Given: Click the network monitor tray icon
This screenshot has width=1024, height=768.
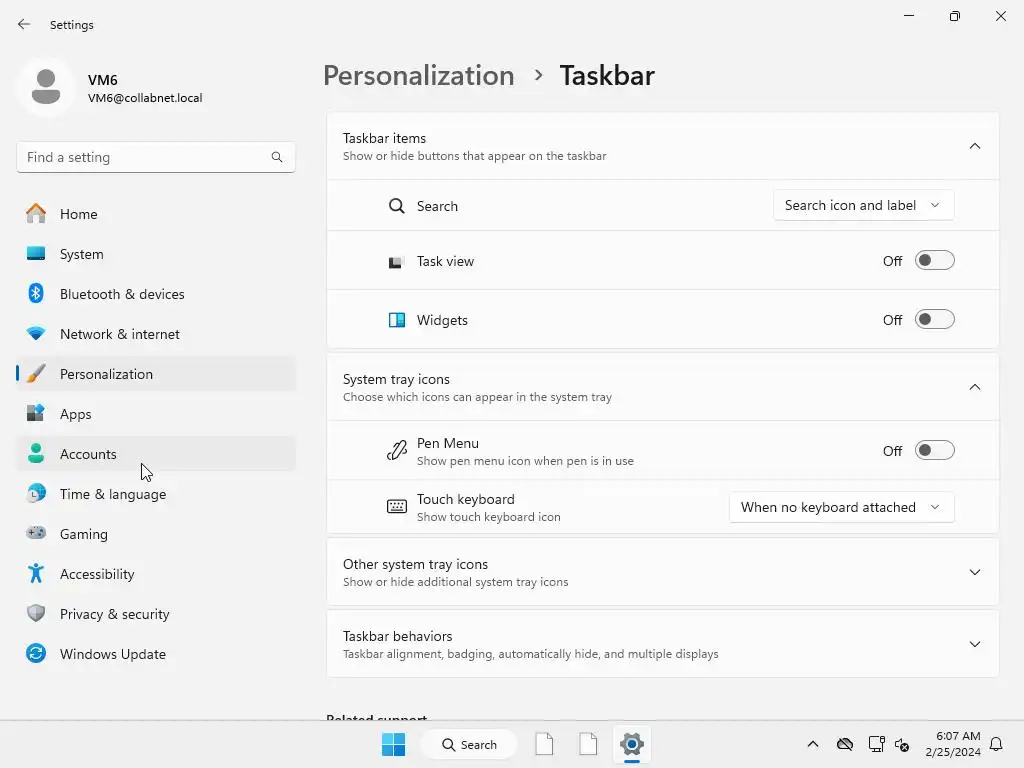Looking at the screenshot, I should pos(876,744).
